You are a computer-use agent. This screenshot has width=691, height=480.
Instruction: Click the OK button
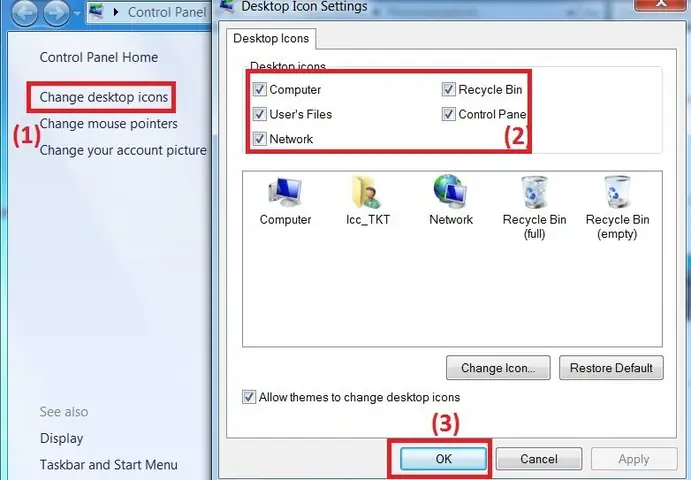tap(443, 459)
